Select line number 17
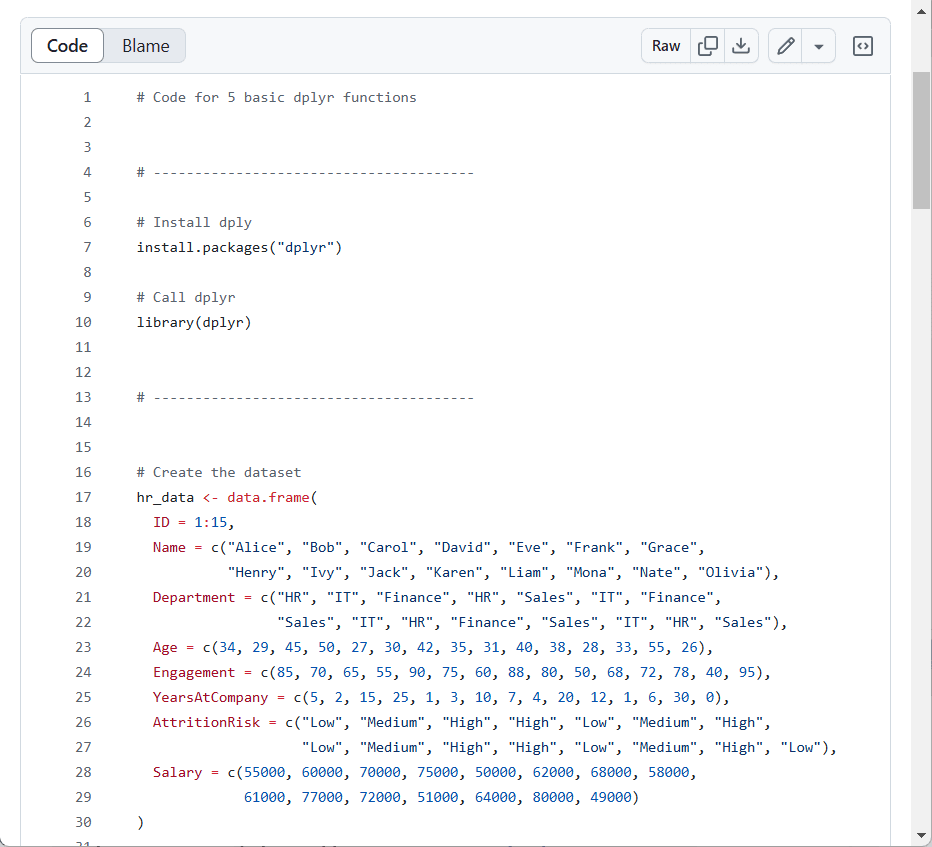The height and width of the screenshot is (847, 932). [83, 497]
